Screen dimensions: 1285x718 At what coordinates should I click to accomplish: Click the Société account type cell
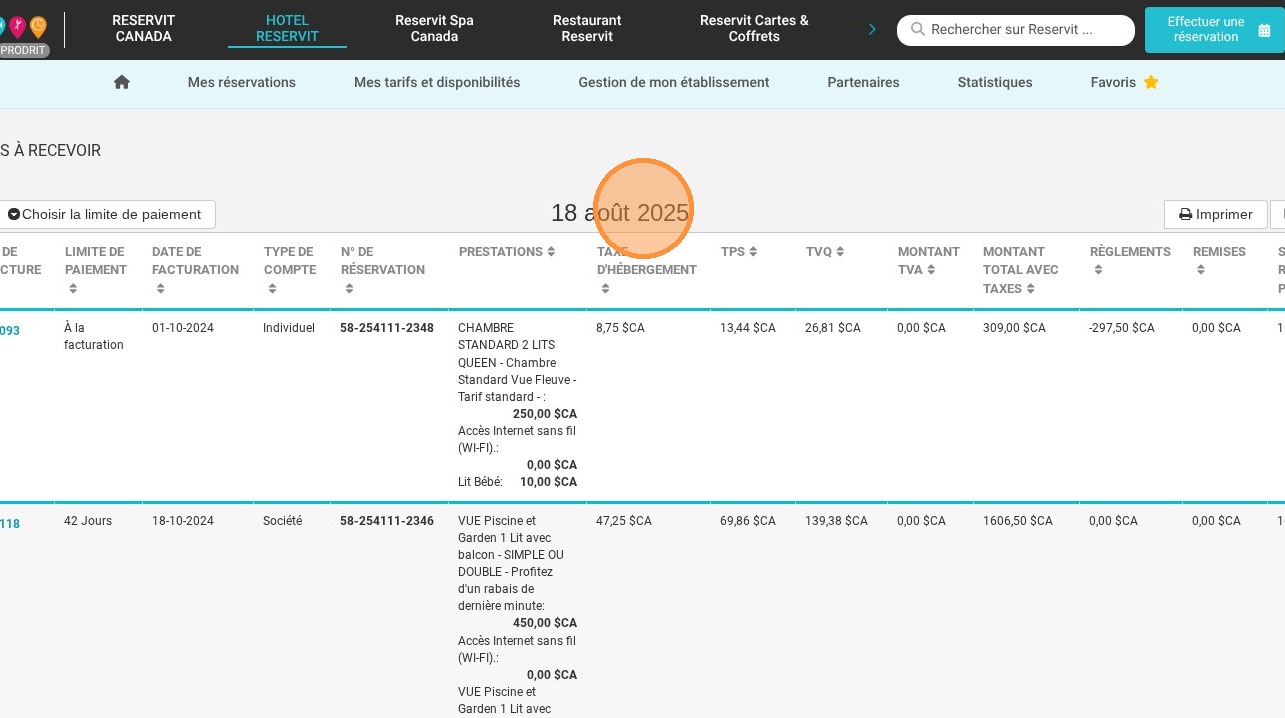283,521
